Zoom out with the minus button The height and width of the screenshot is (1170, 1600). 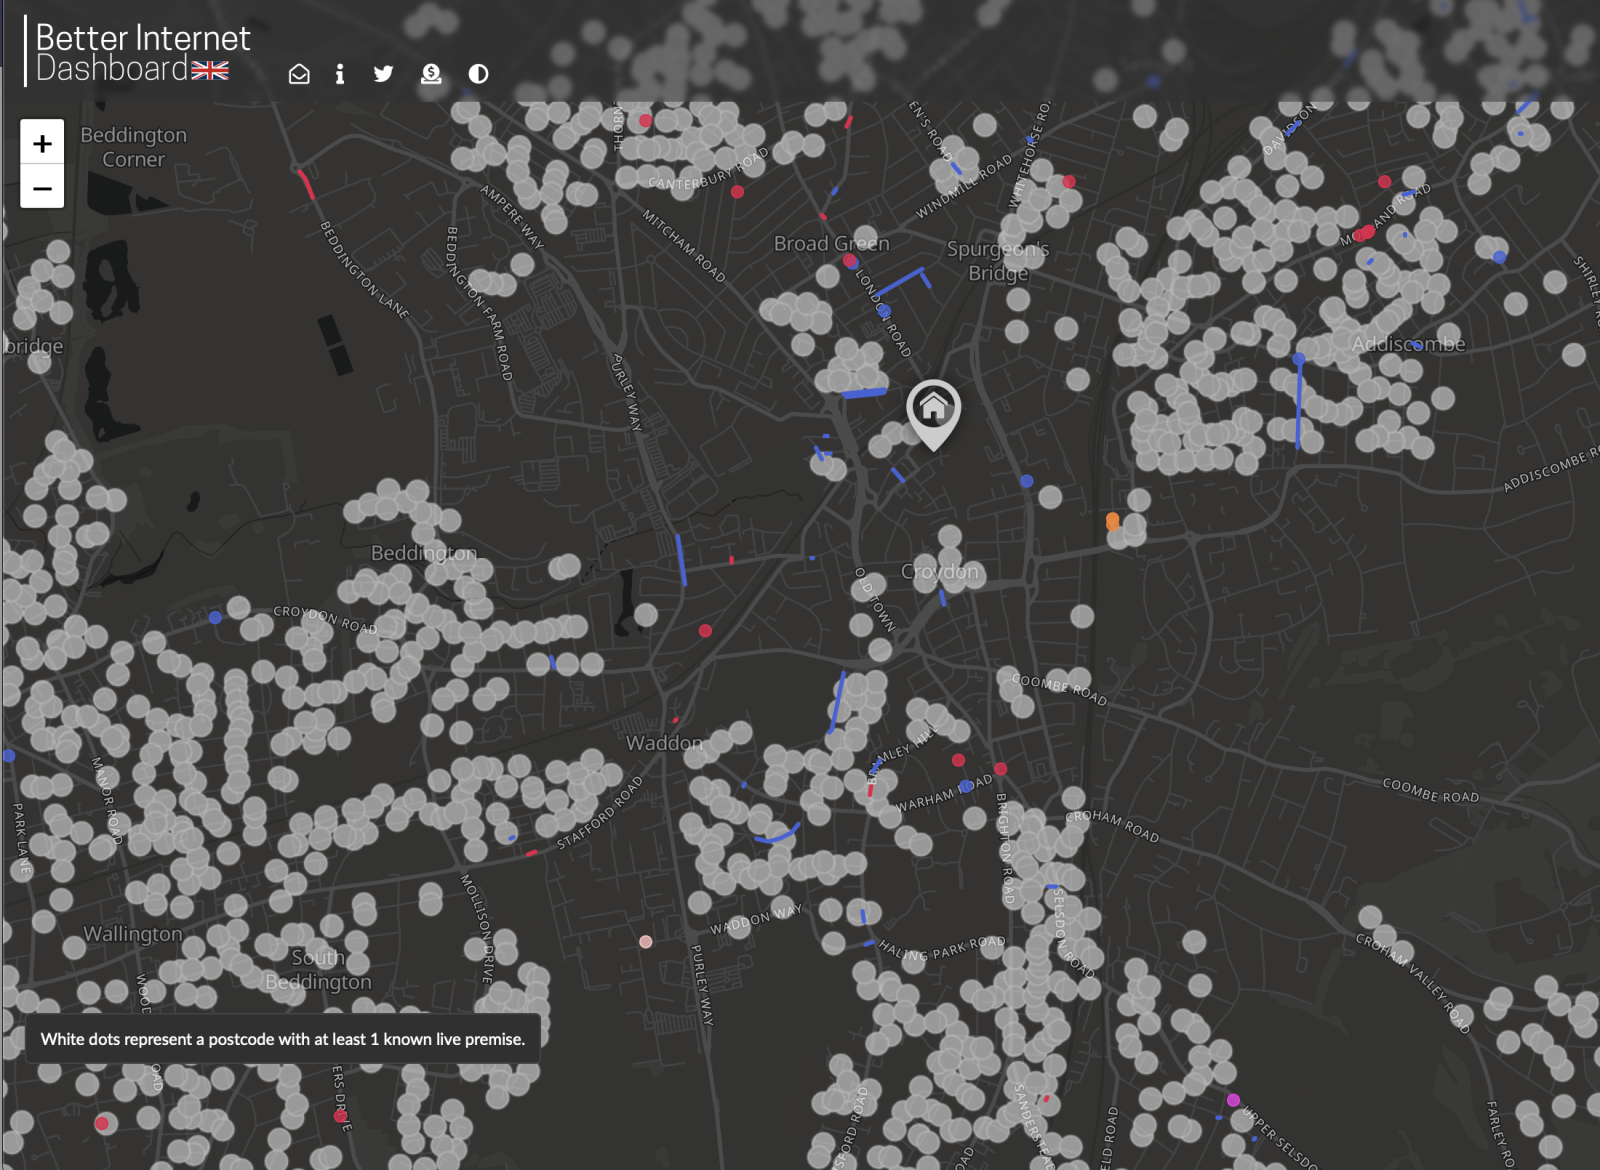(42, 187)
